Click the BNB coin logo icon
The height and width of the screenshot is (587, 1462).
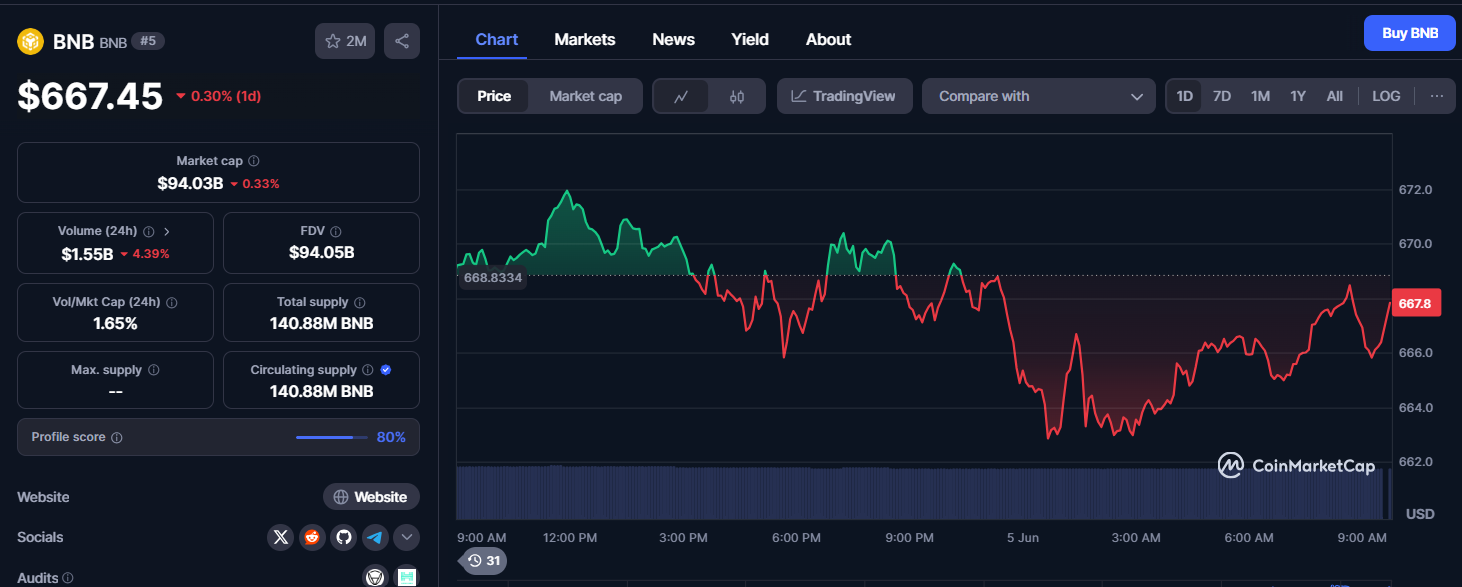[31, 41]
